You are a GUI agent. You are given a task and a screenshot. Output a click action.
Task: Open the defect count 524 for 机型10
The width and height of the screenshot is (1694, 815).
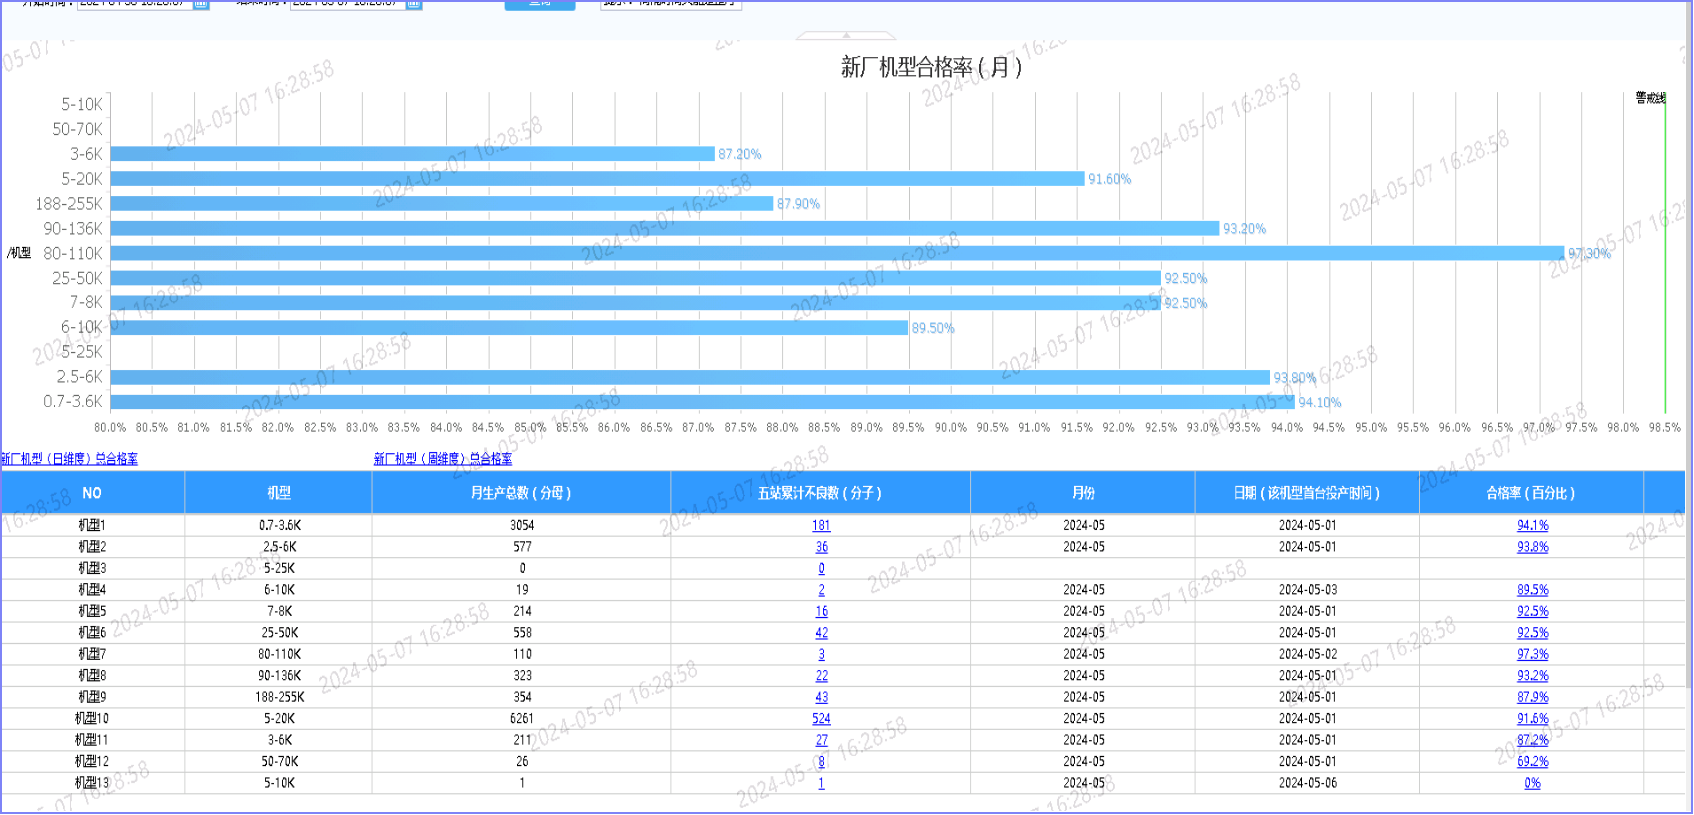pos(821,718)
